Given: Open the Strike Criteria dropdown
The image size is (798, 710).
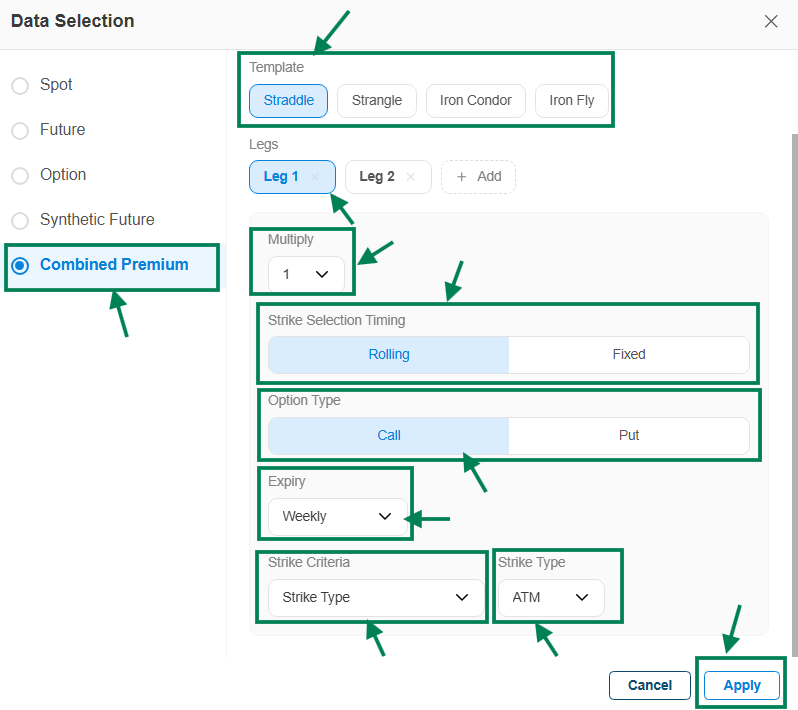Looking at the screenshot, I should click(376, 598).
